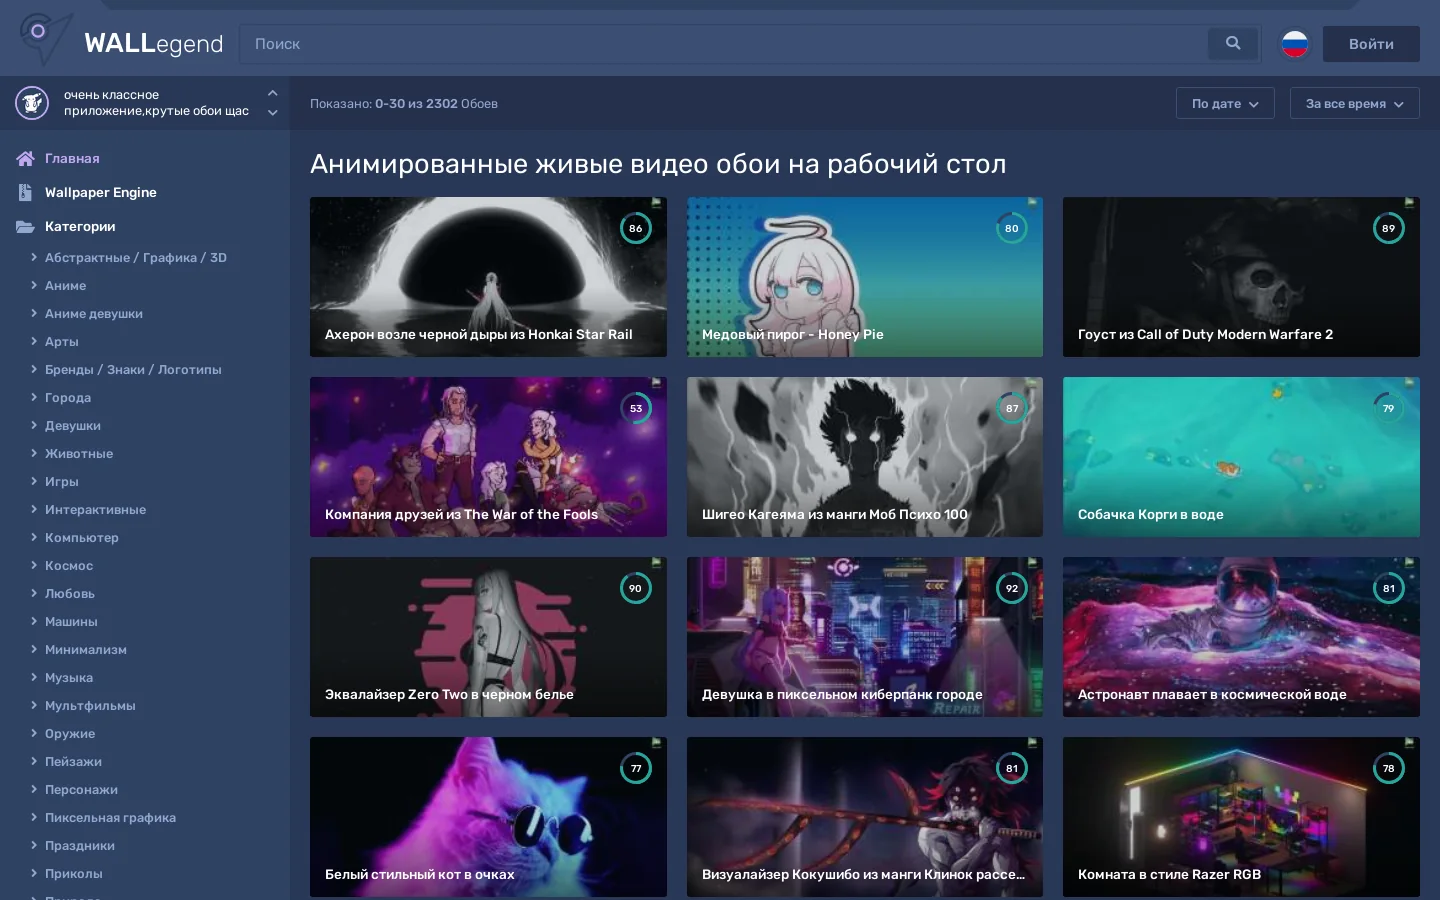Open Компания друзей The War of the Fools
Screen dimensions: 1440x900
tap(488, 457)
